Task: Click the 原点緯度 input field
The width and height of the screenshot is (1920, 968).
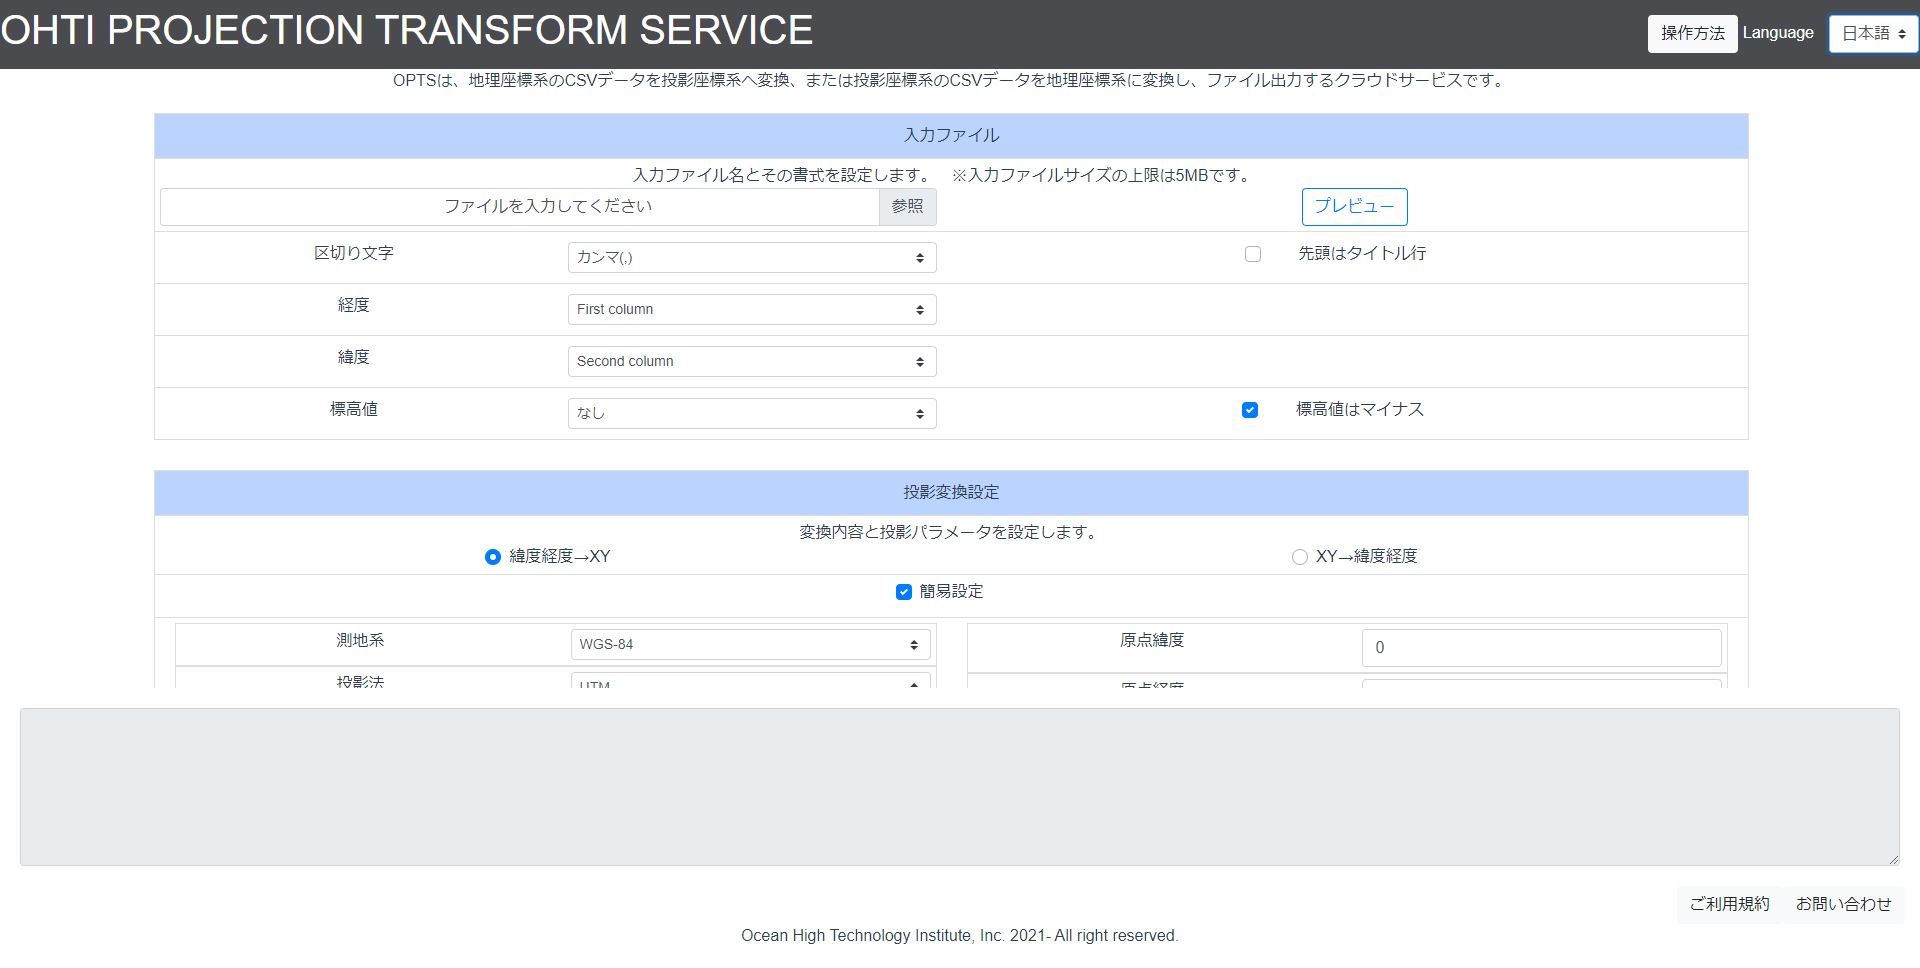Action: tap(1541, 647)
